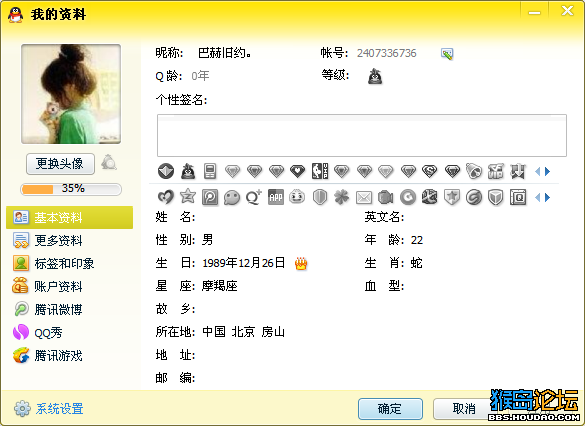Click the NBA VIP badge icon

point(320,171)
